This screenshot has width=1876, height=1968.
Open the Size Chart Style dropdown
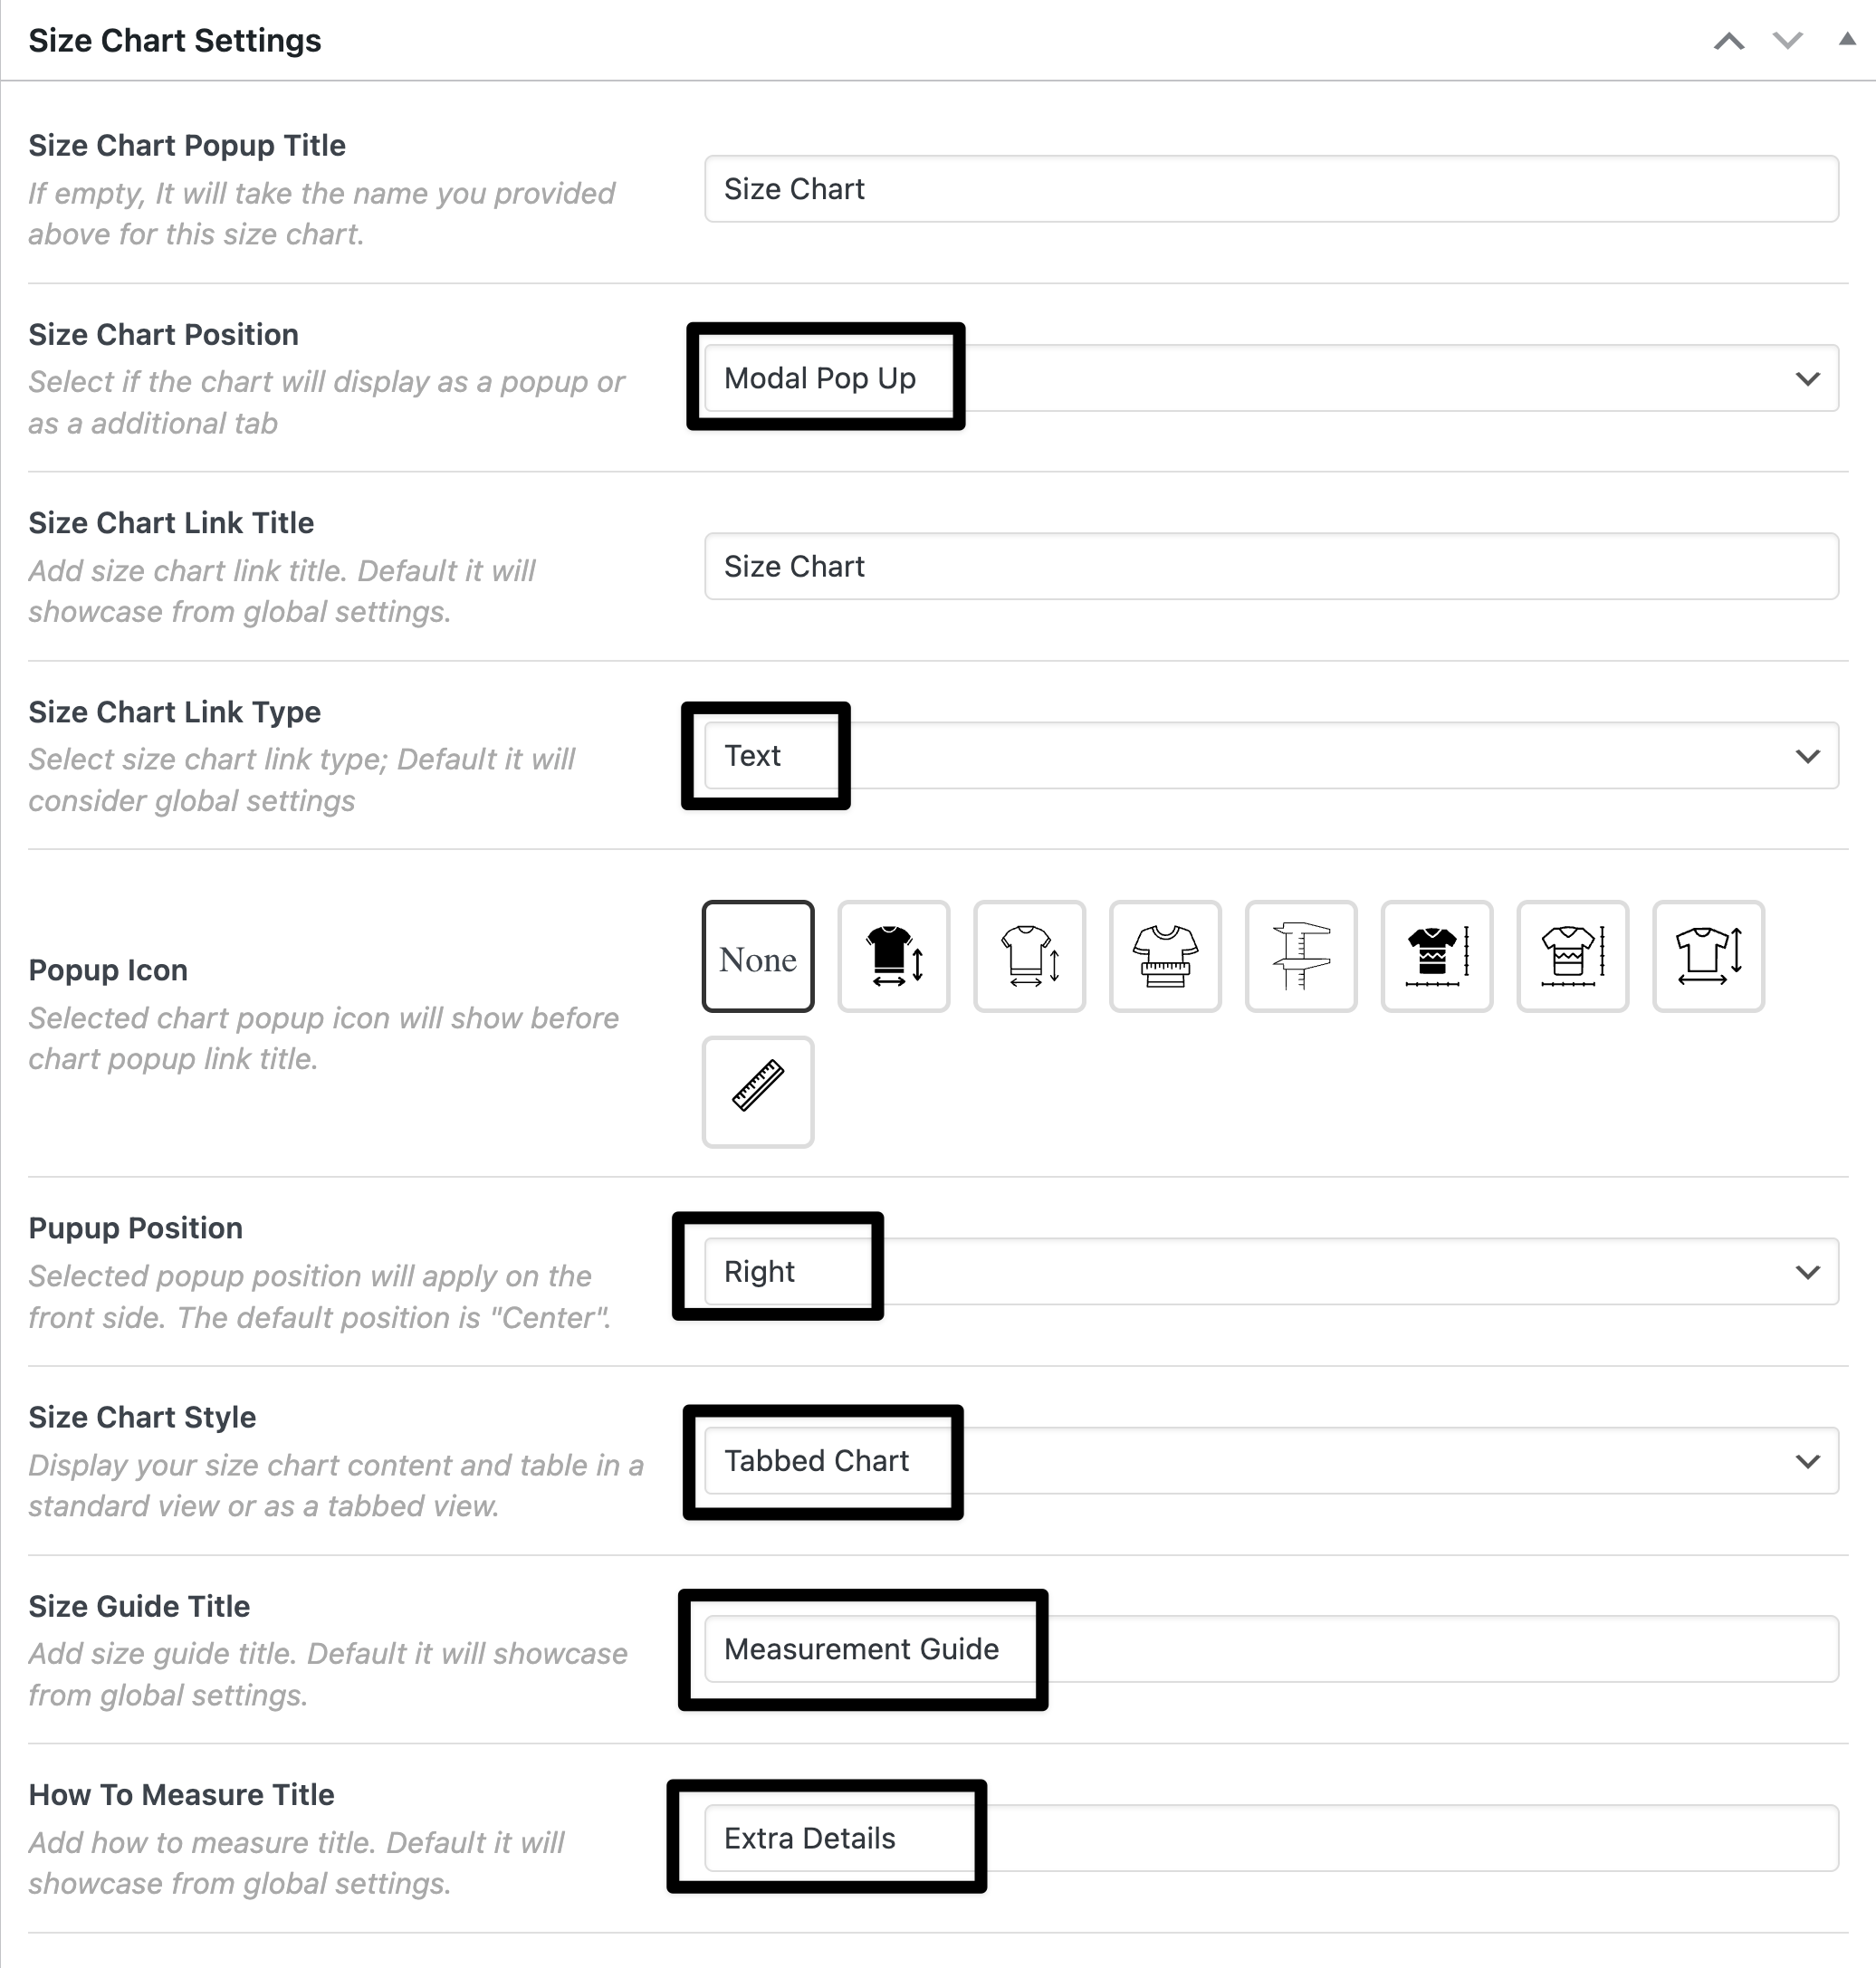click(x=1271, y=1461)
